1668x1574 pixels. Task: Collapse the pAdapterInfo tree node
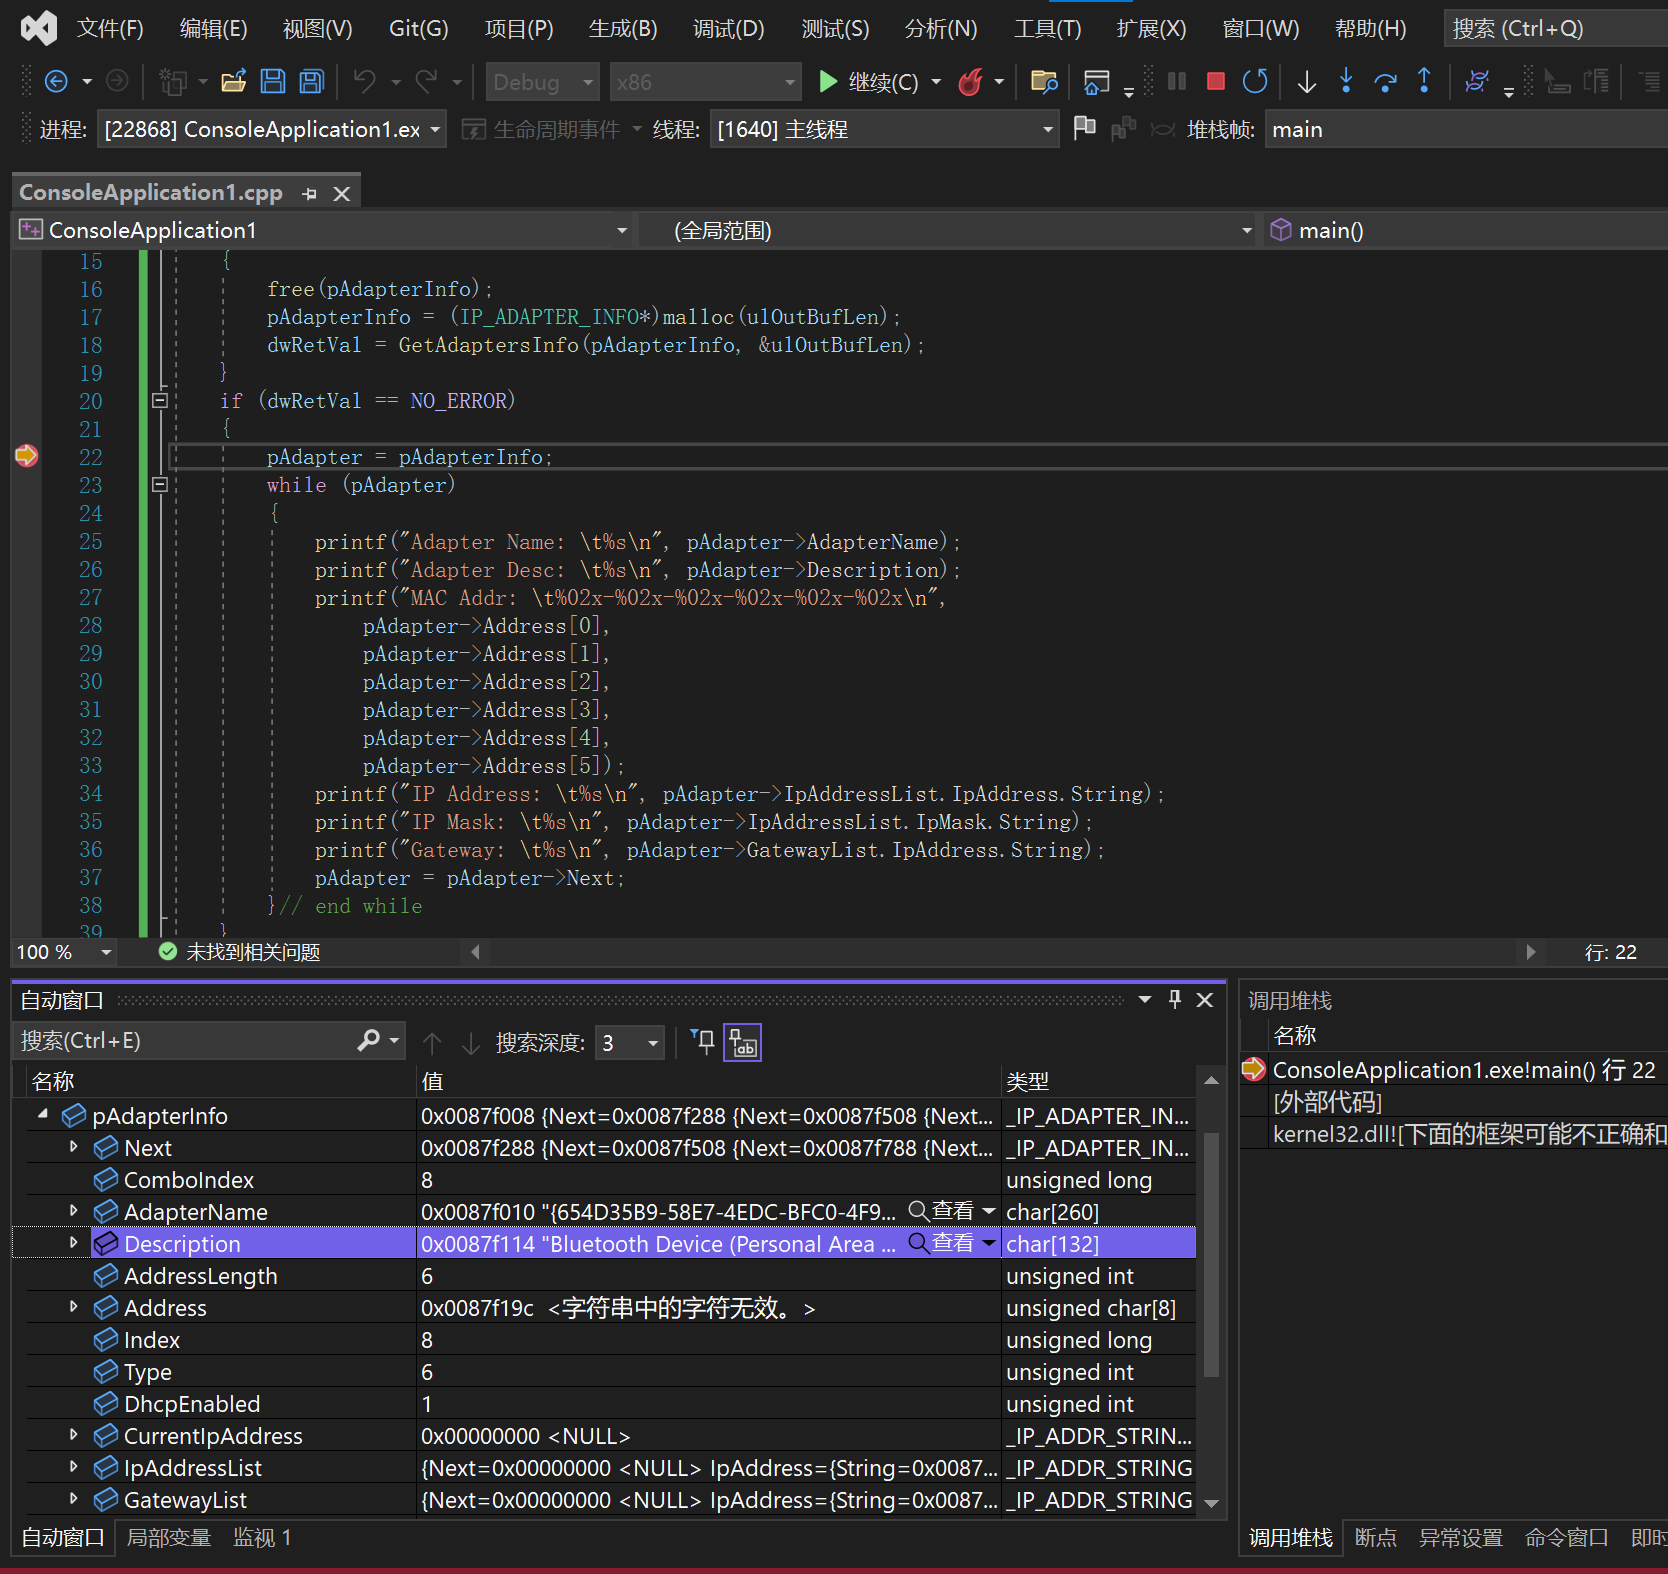(x=42, y=1114)
